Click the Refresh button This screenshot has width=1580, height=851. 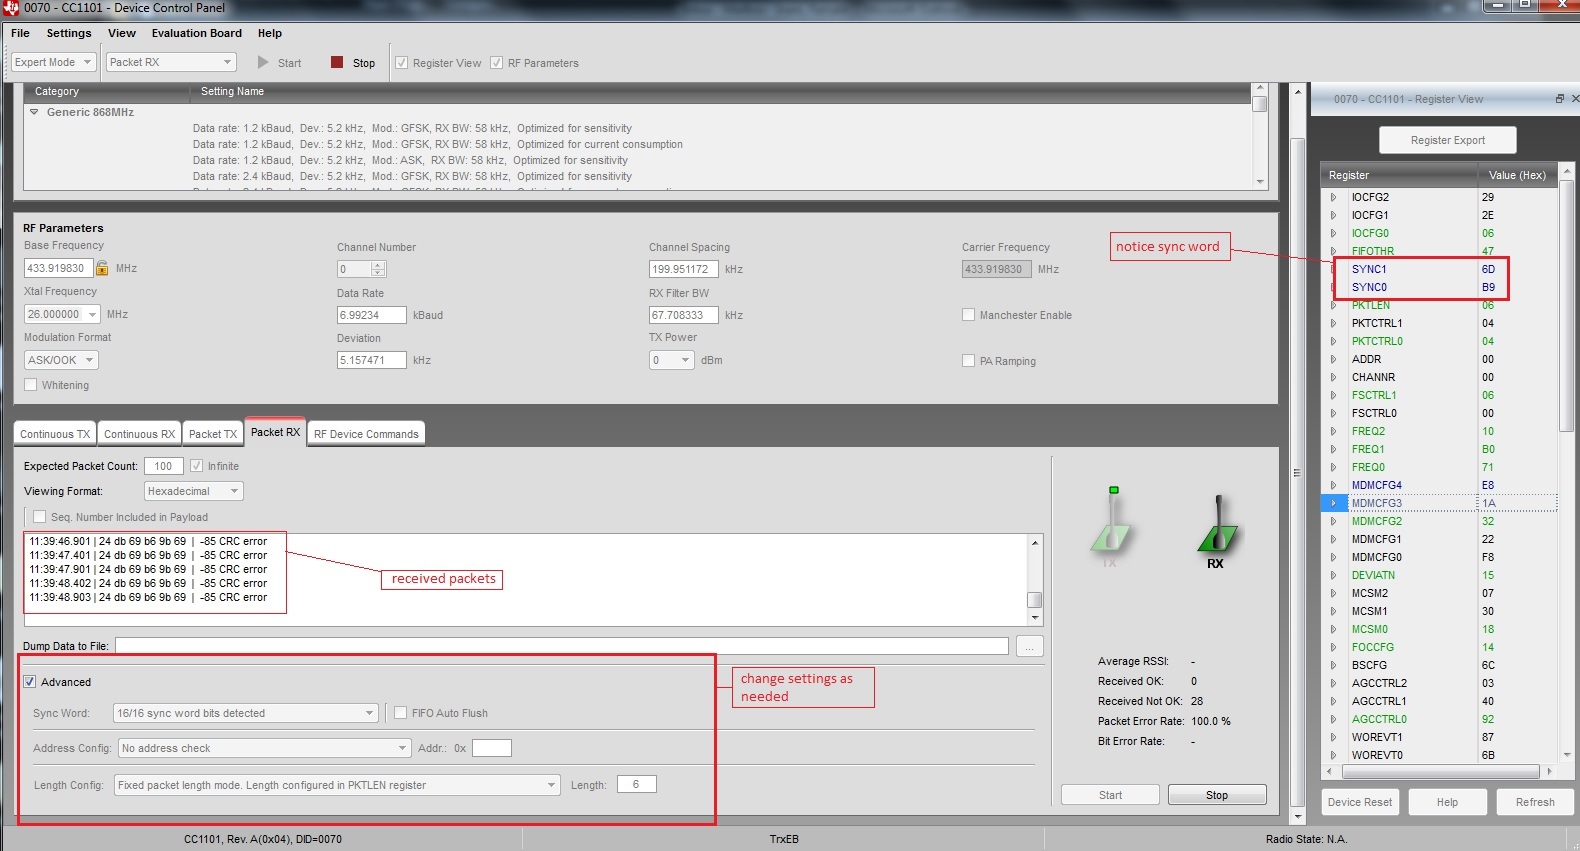click(1535, 802)
